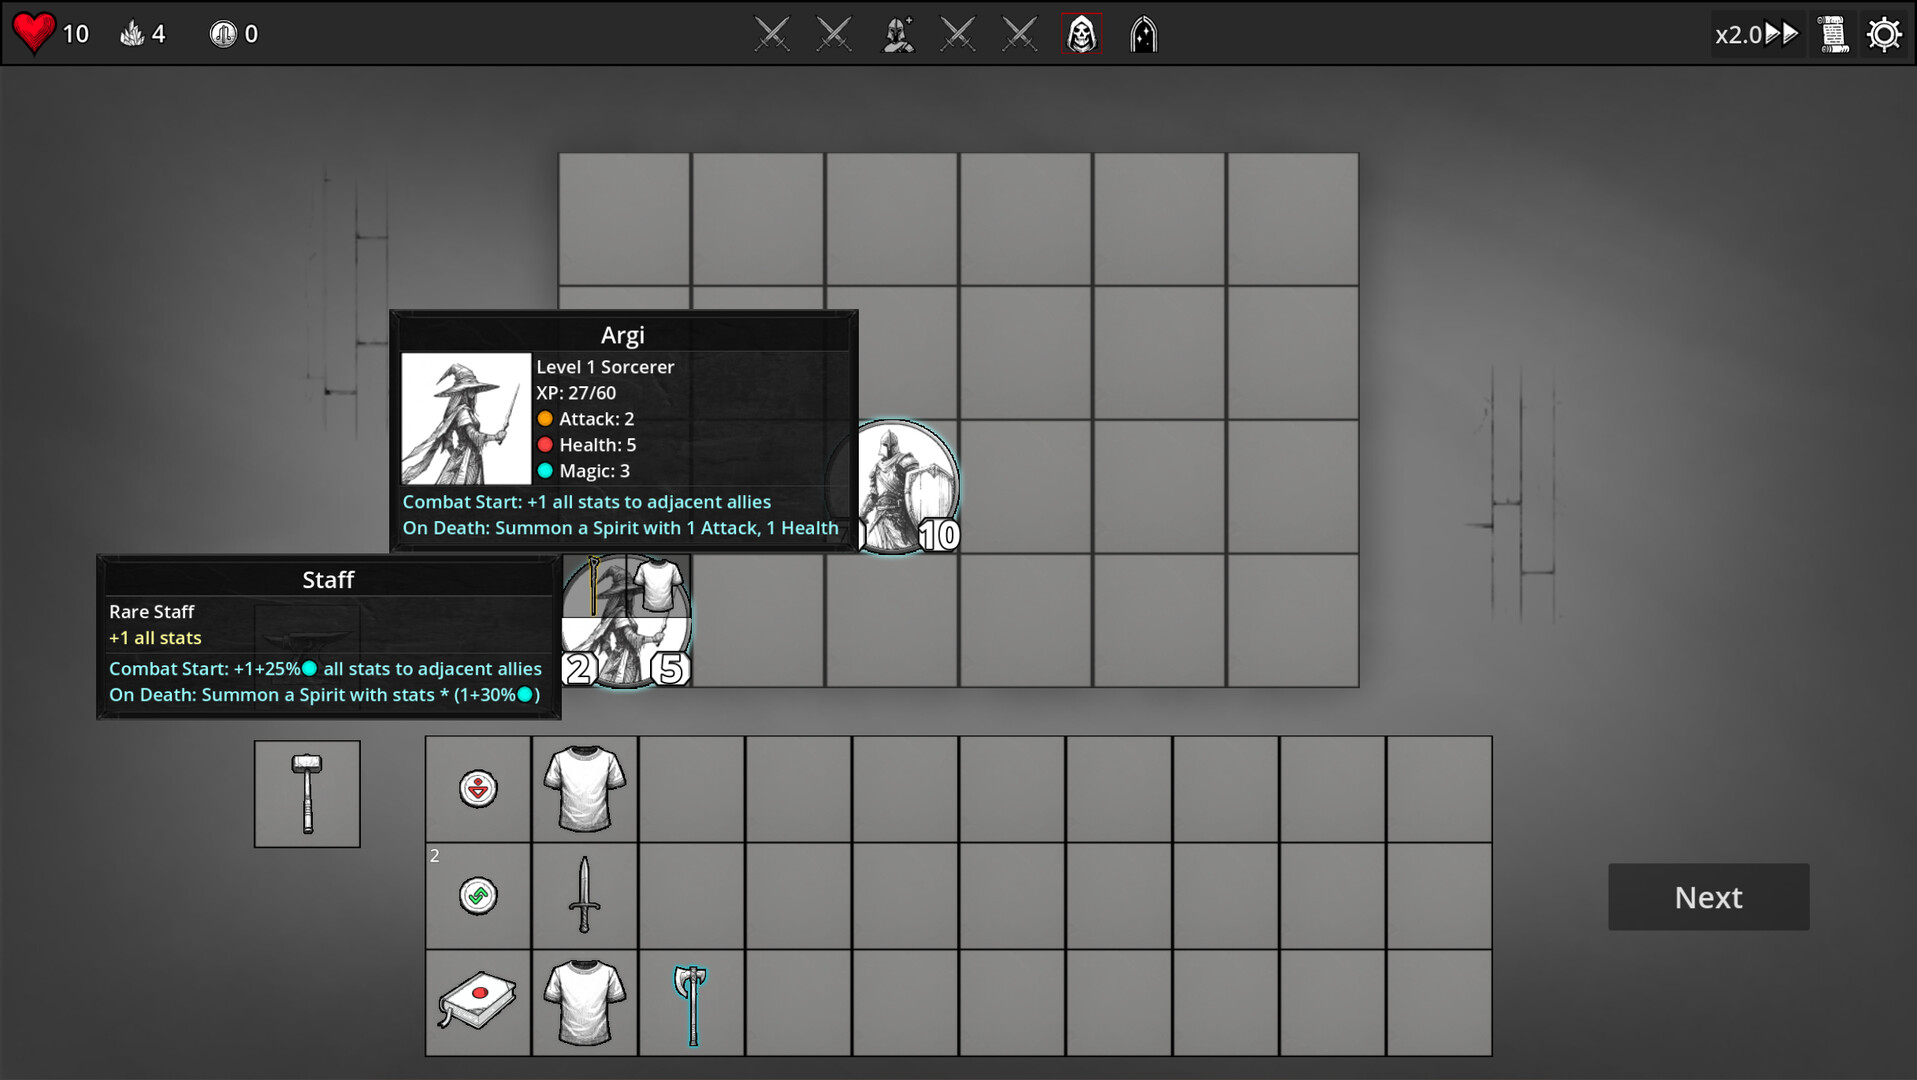Select the recruit soldier icon in the top bar
1917x1080 pixels.
(x=897, y=33)
